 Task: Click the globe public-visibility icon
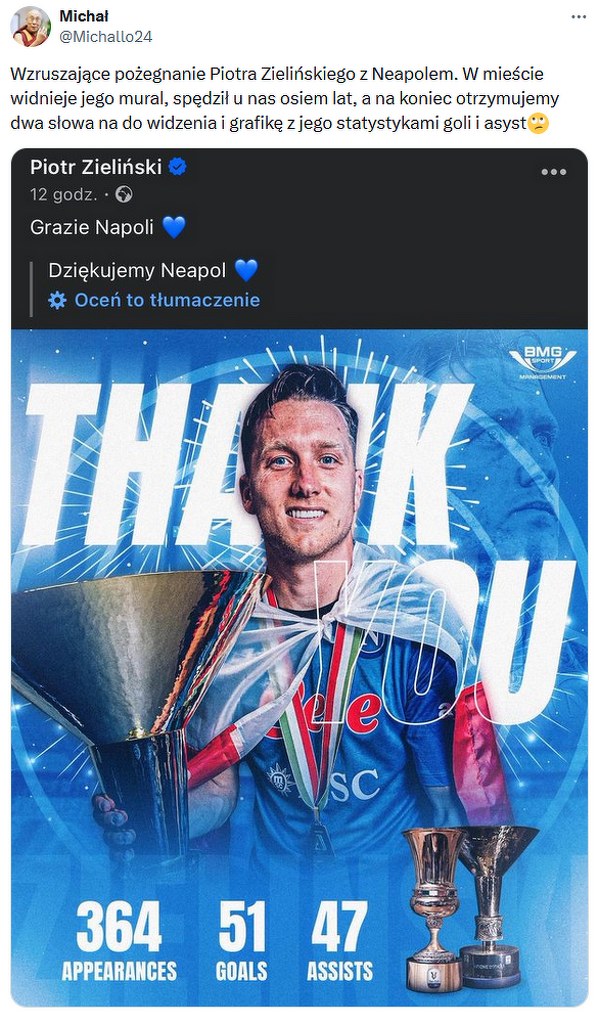[x=123, y=194]
